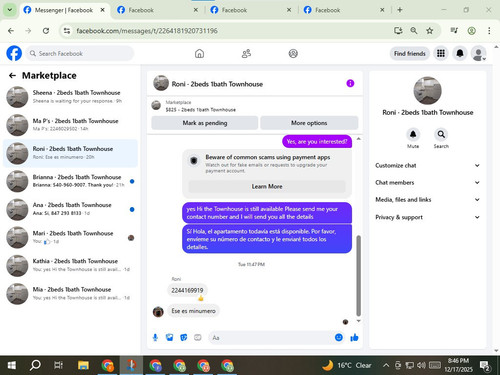Switch to the second Facebook tab
The image size is (500, 375).
(158, 10)
